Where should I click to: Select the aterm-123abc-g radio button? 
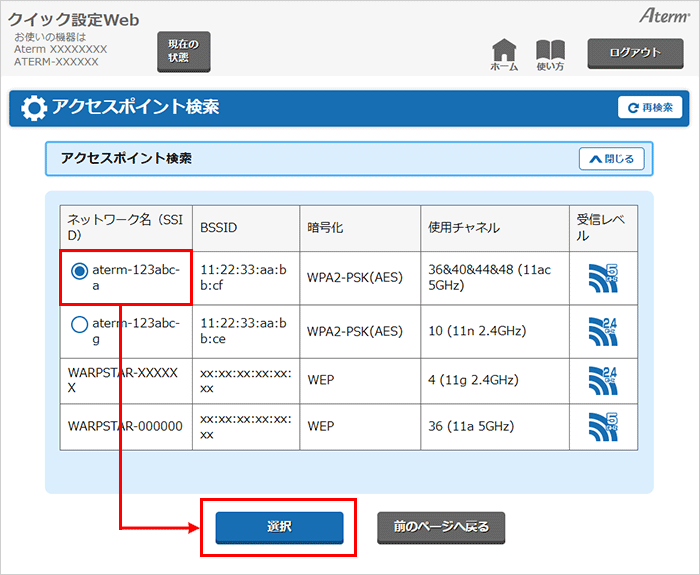pos(79,323)
